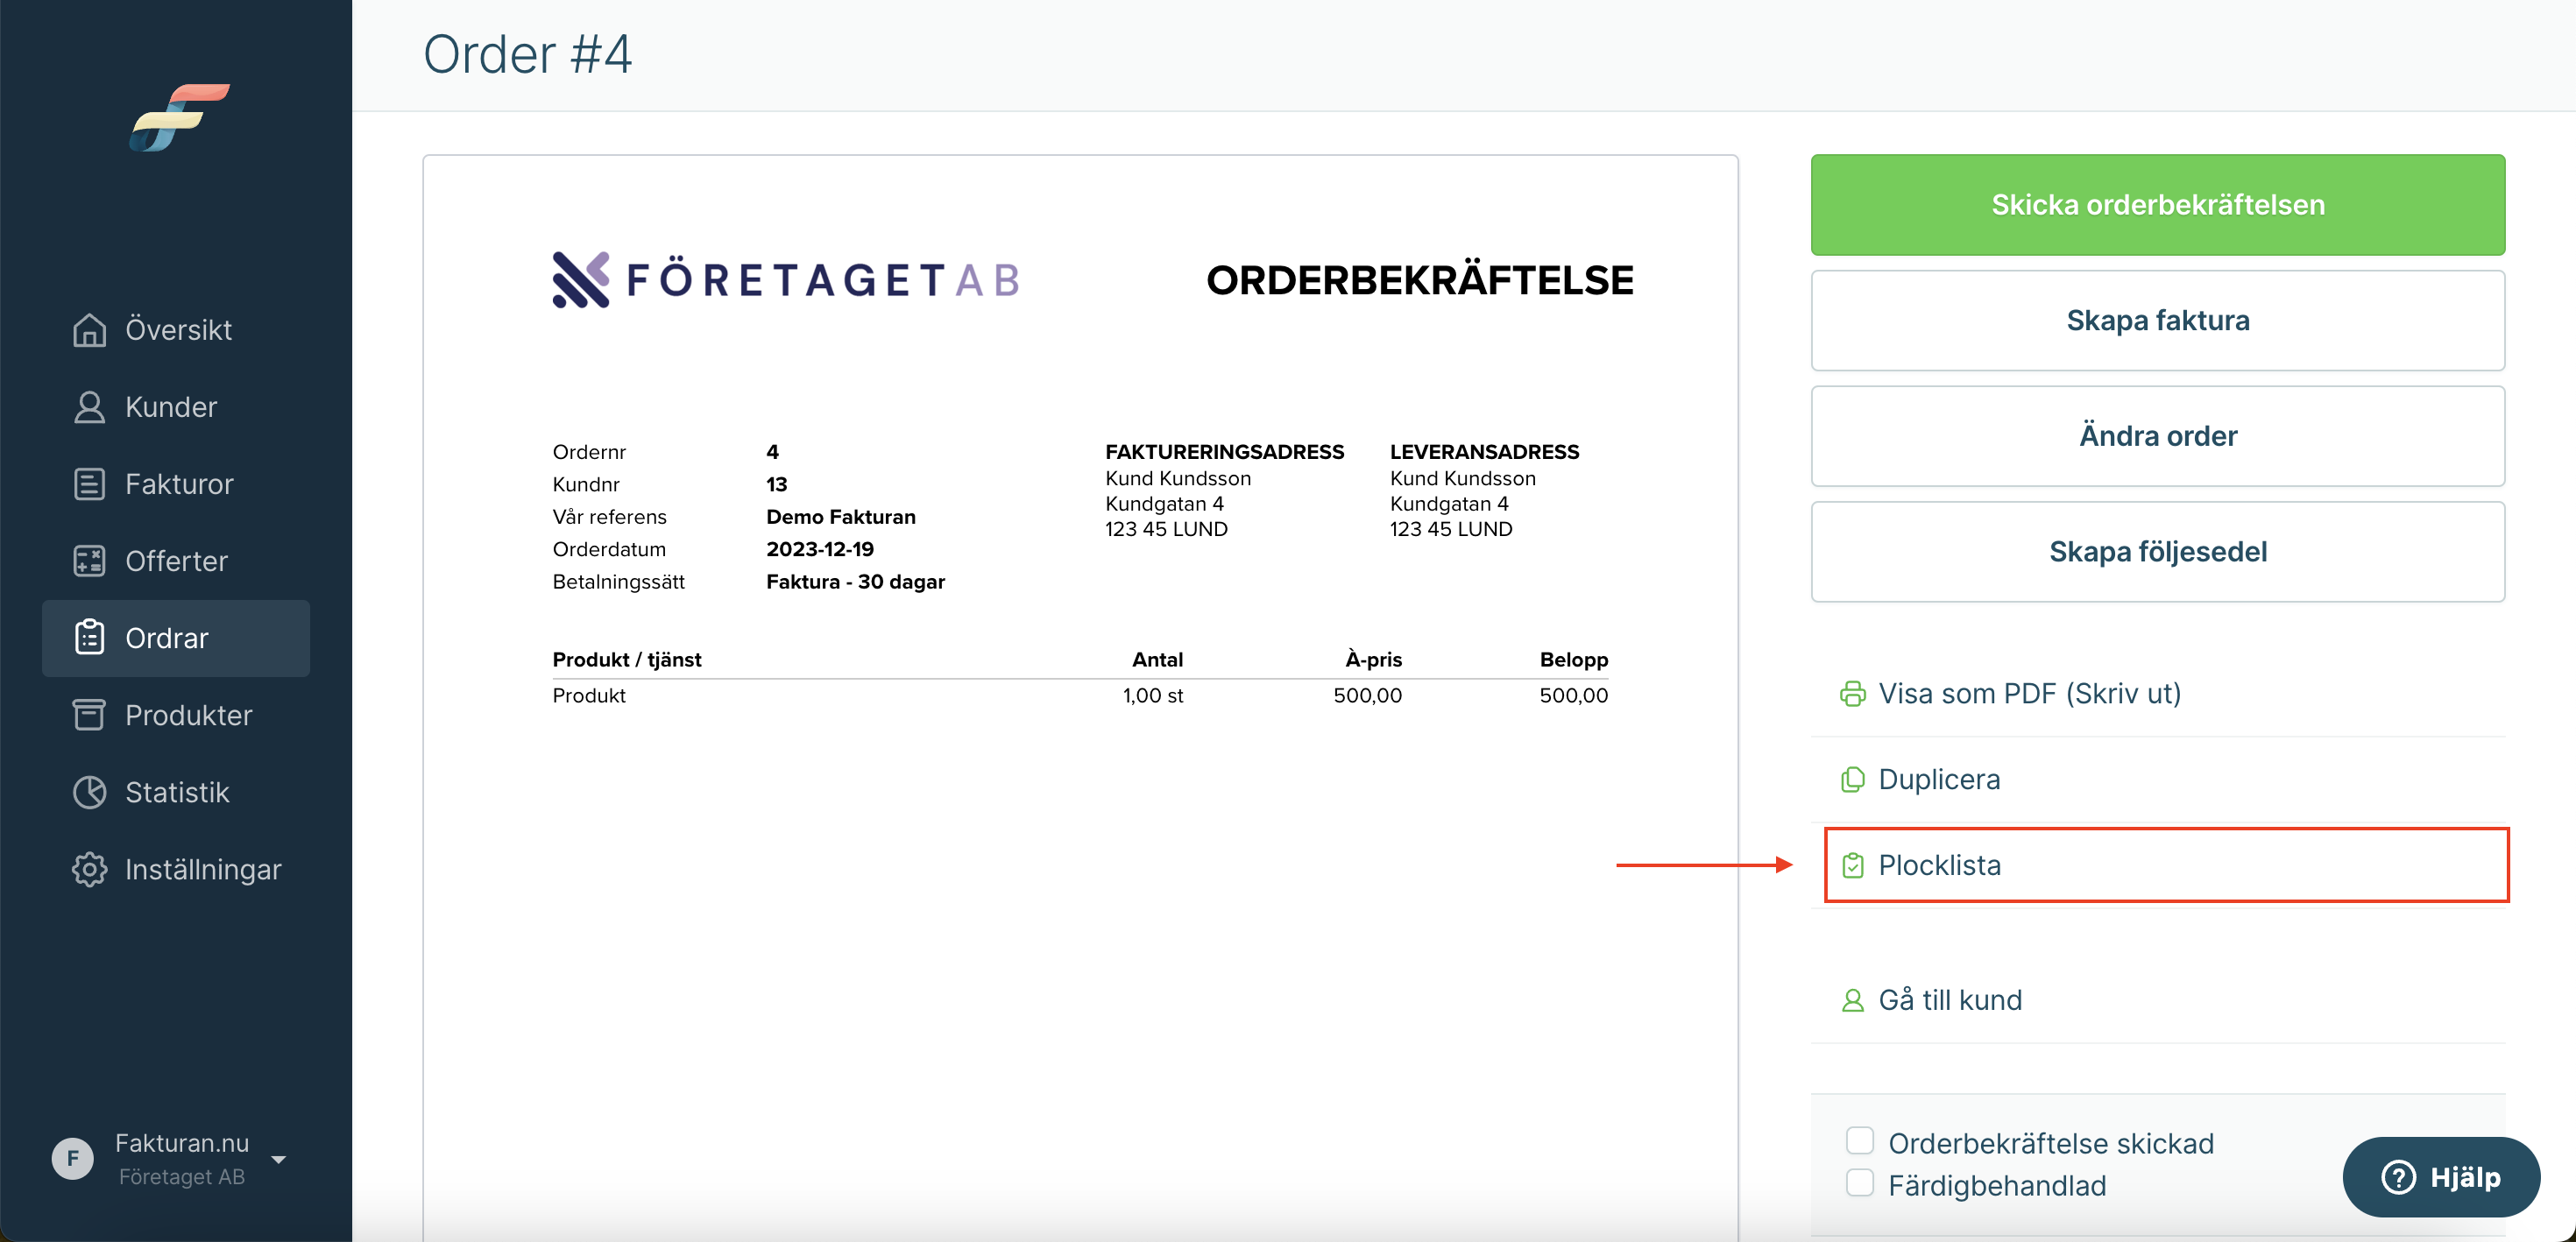The width and height of the screenshot is (2576, 1242).
Task: Open the Statistik pie chart icon
Action: [x=89, y=792]
